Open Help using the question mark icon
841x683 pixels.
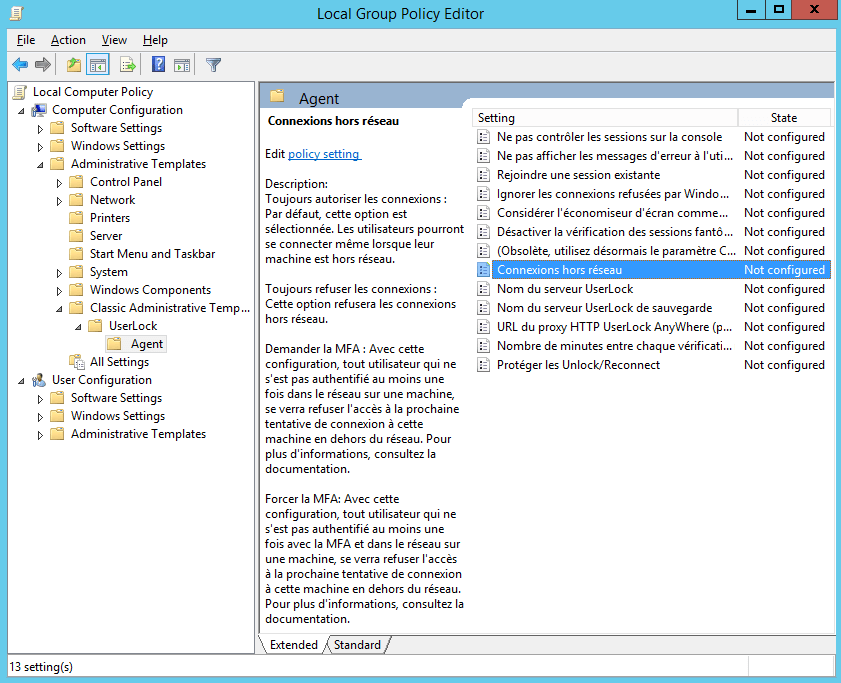point(158,65)
